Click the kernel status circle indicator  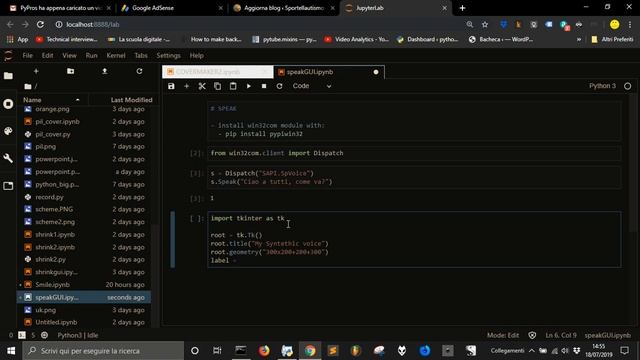[x=627, y=86]
